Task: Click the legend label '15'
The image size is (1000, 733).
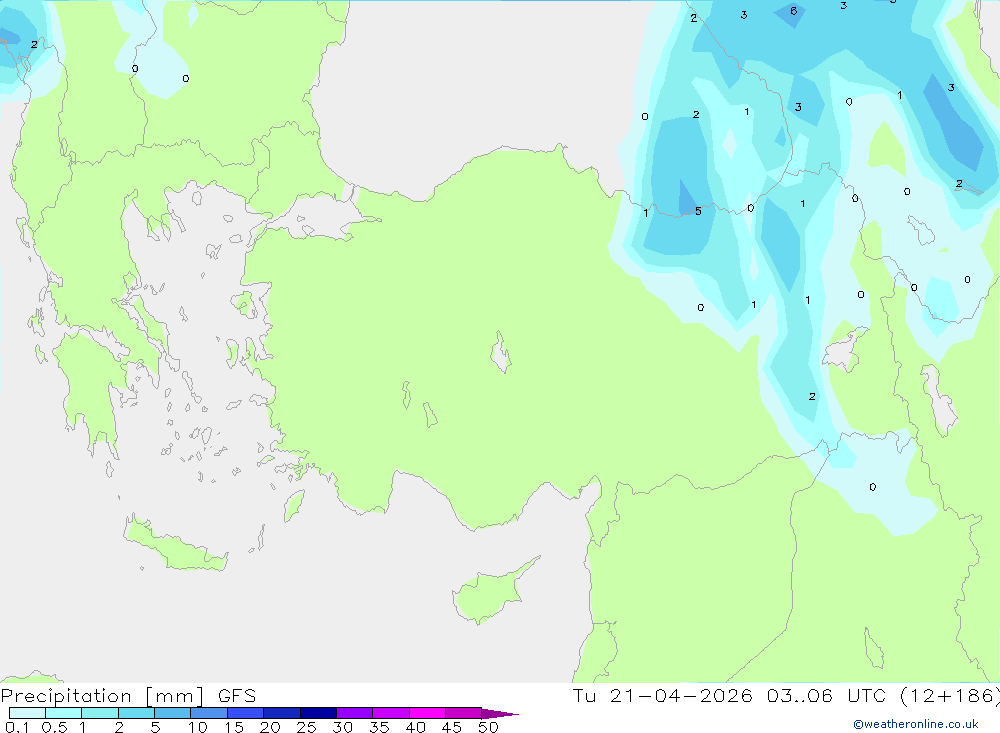Action: (x=234, y=727)
